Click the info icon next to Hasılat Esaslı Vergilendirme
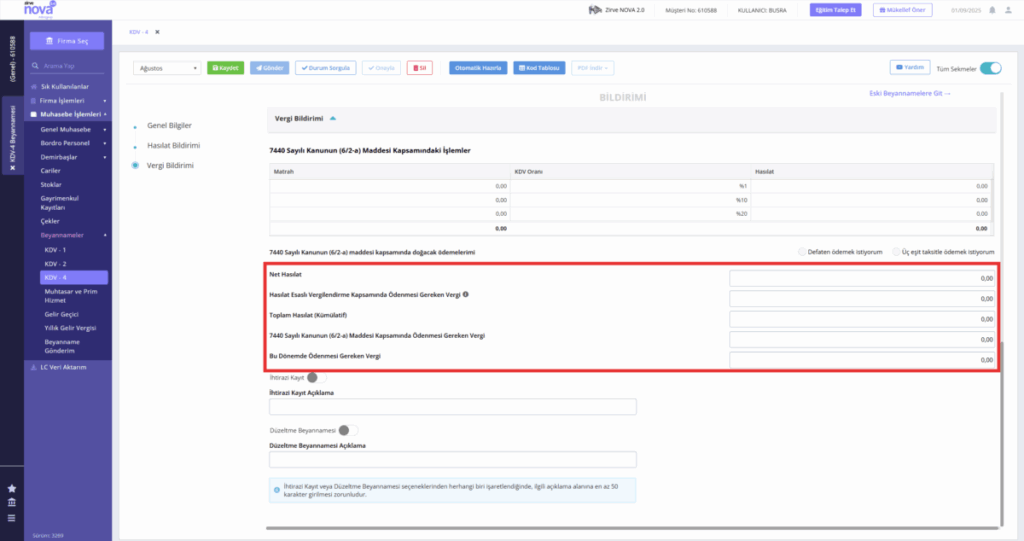This screenshot has width=1024, height=541. (466, 295)
